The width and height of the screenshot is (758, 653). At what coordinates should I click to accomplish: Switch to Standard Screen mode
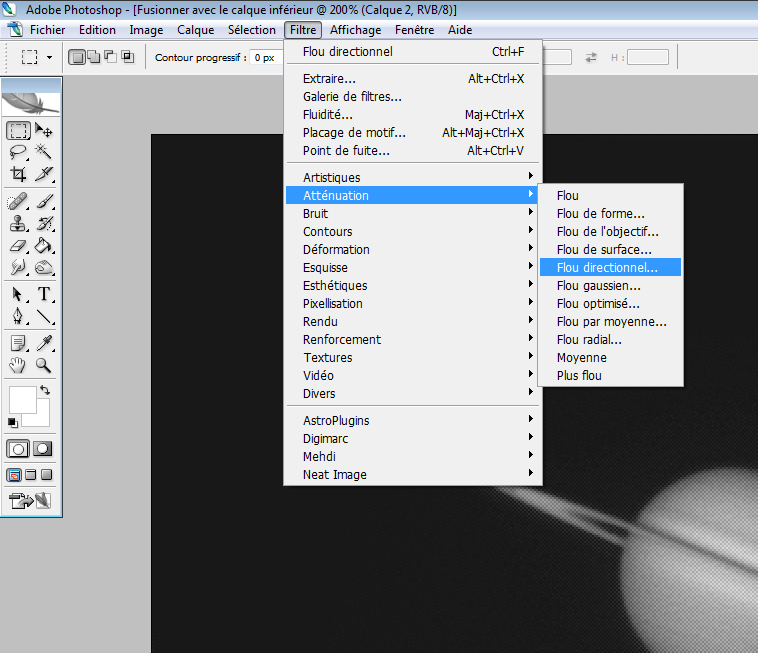coord(14,475)
